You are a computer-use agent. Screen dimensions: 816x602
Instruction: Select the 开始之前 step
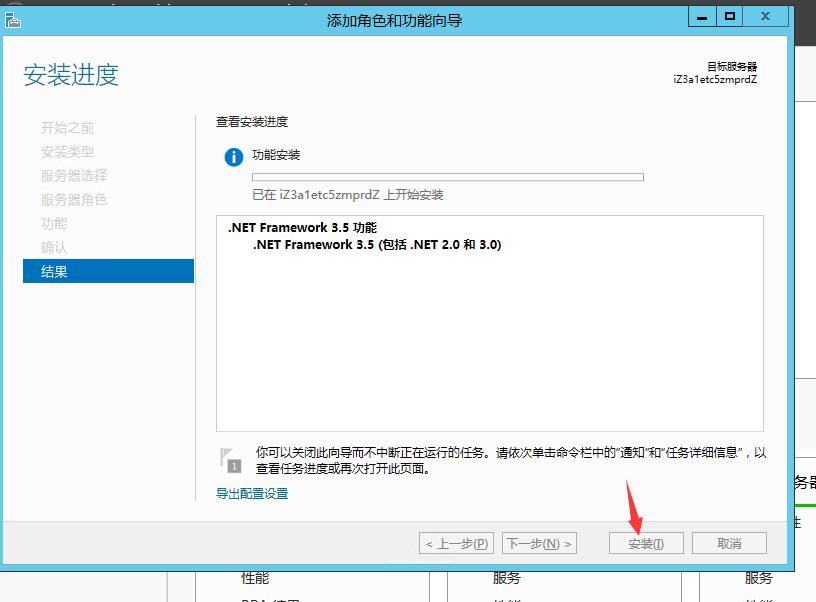67,128
